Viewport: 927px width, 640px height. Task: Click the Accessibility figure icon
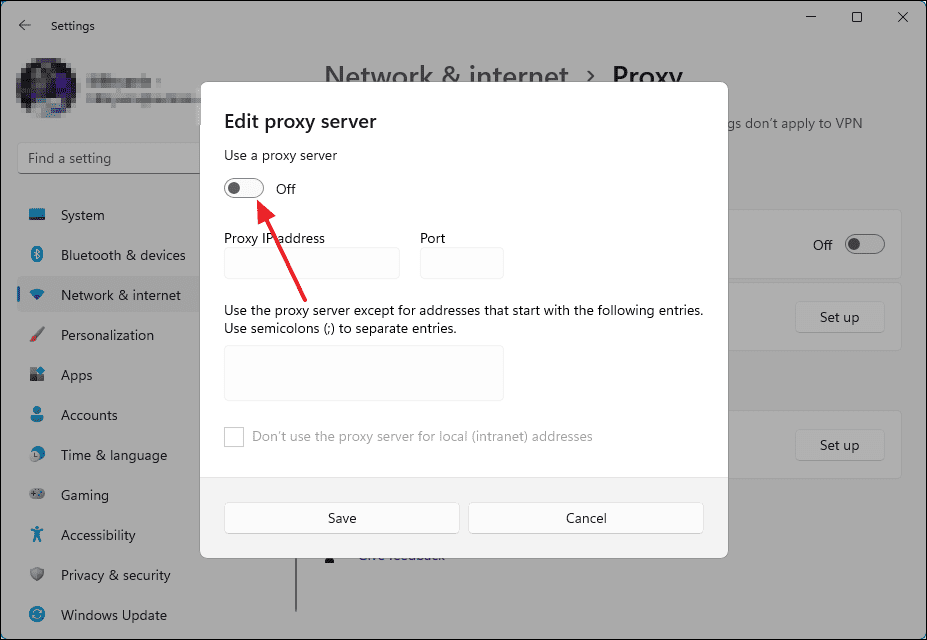coord(37,534)
